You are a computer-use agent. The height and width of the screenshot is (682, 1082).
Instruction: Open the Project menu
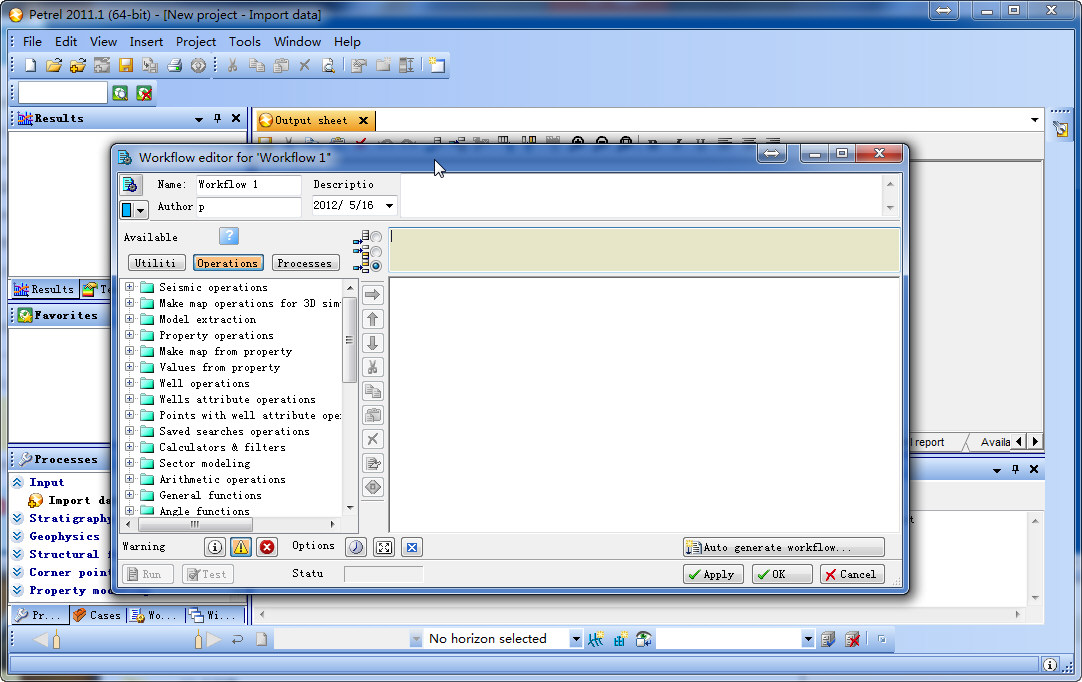point(195,41)
